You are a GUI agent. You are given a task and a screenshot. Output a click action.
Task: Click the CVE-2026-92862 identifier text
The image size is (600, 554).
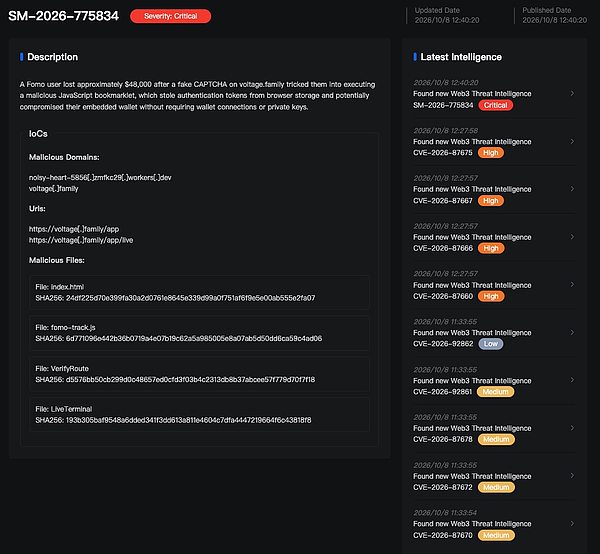point(443,344)
